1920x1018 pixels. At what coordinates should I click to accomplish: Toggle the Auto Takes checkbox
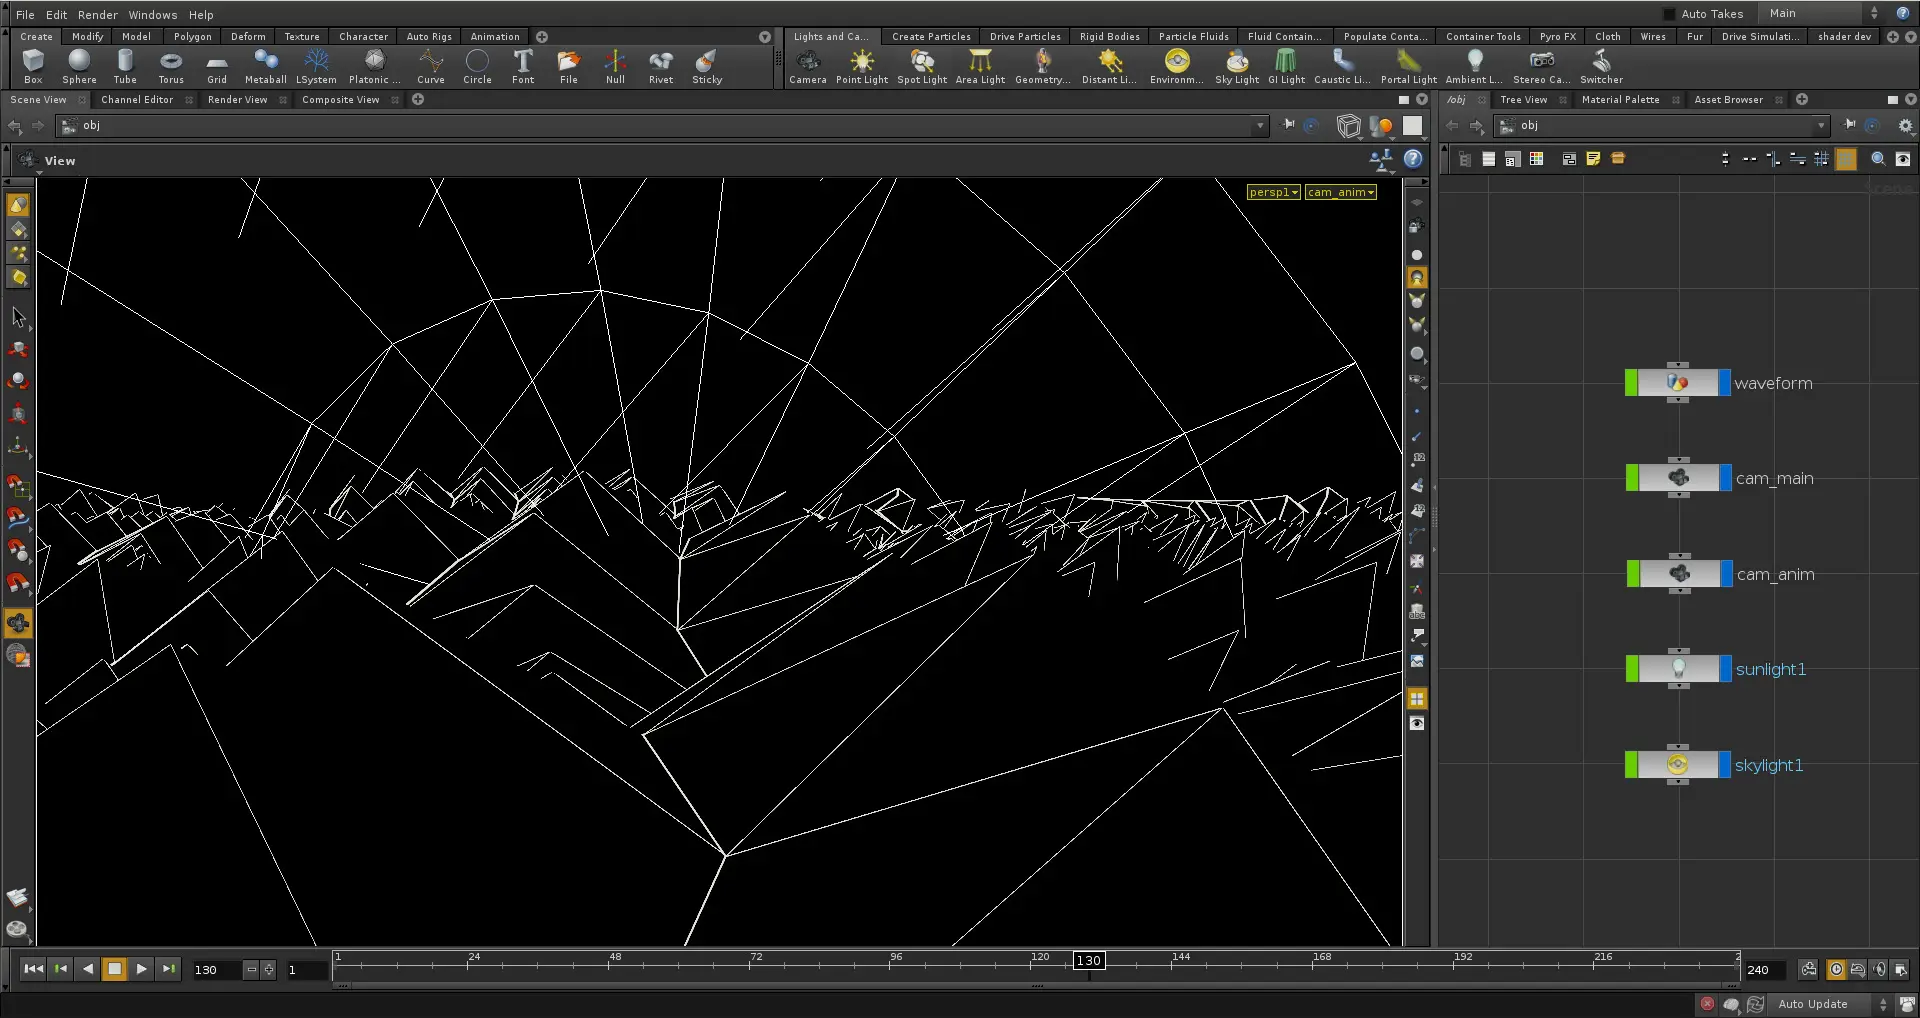coord(1669,14)
